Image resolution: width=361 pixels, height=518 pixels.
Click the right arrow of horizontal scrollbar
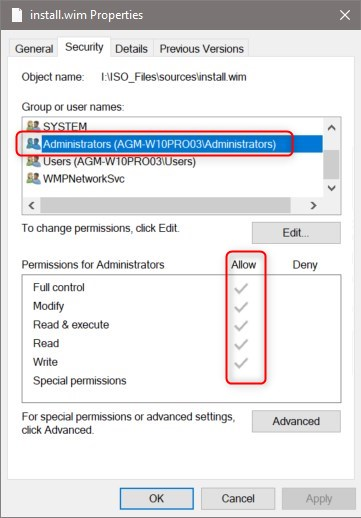coord(313,205)
